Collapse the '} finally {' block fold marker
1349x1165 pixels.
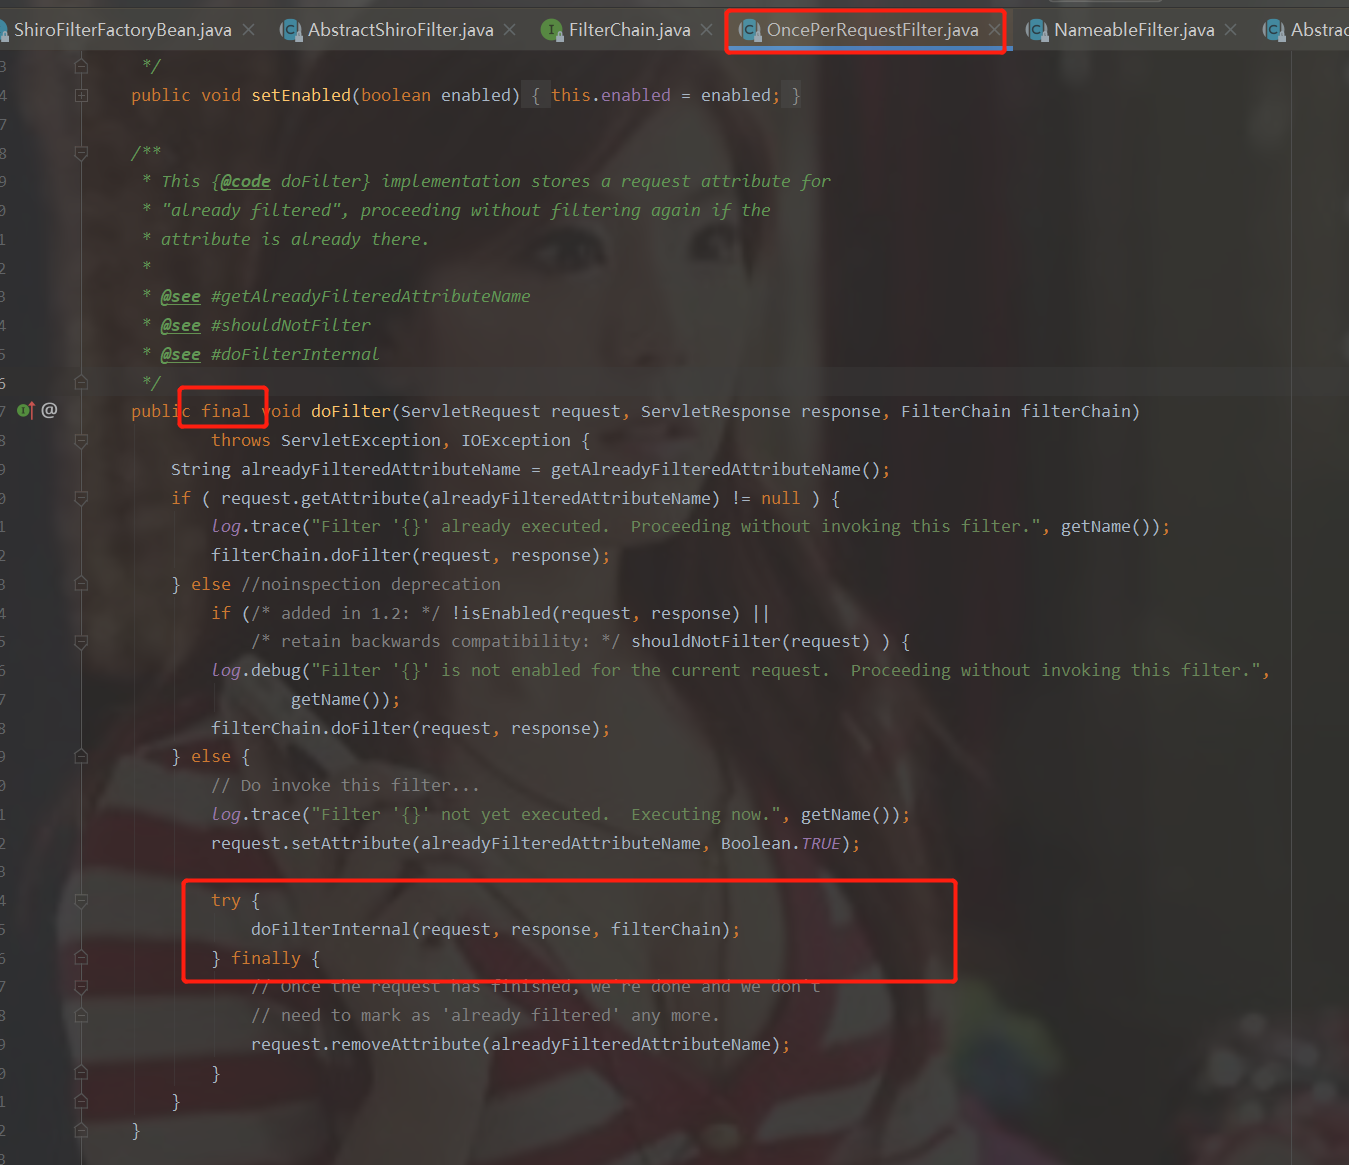click(81, 958)
